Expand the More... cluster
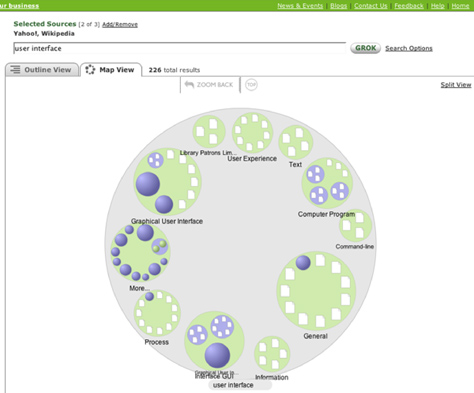The height and width of the screenshot is (393, 474). click(x=140, y=253)
